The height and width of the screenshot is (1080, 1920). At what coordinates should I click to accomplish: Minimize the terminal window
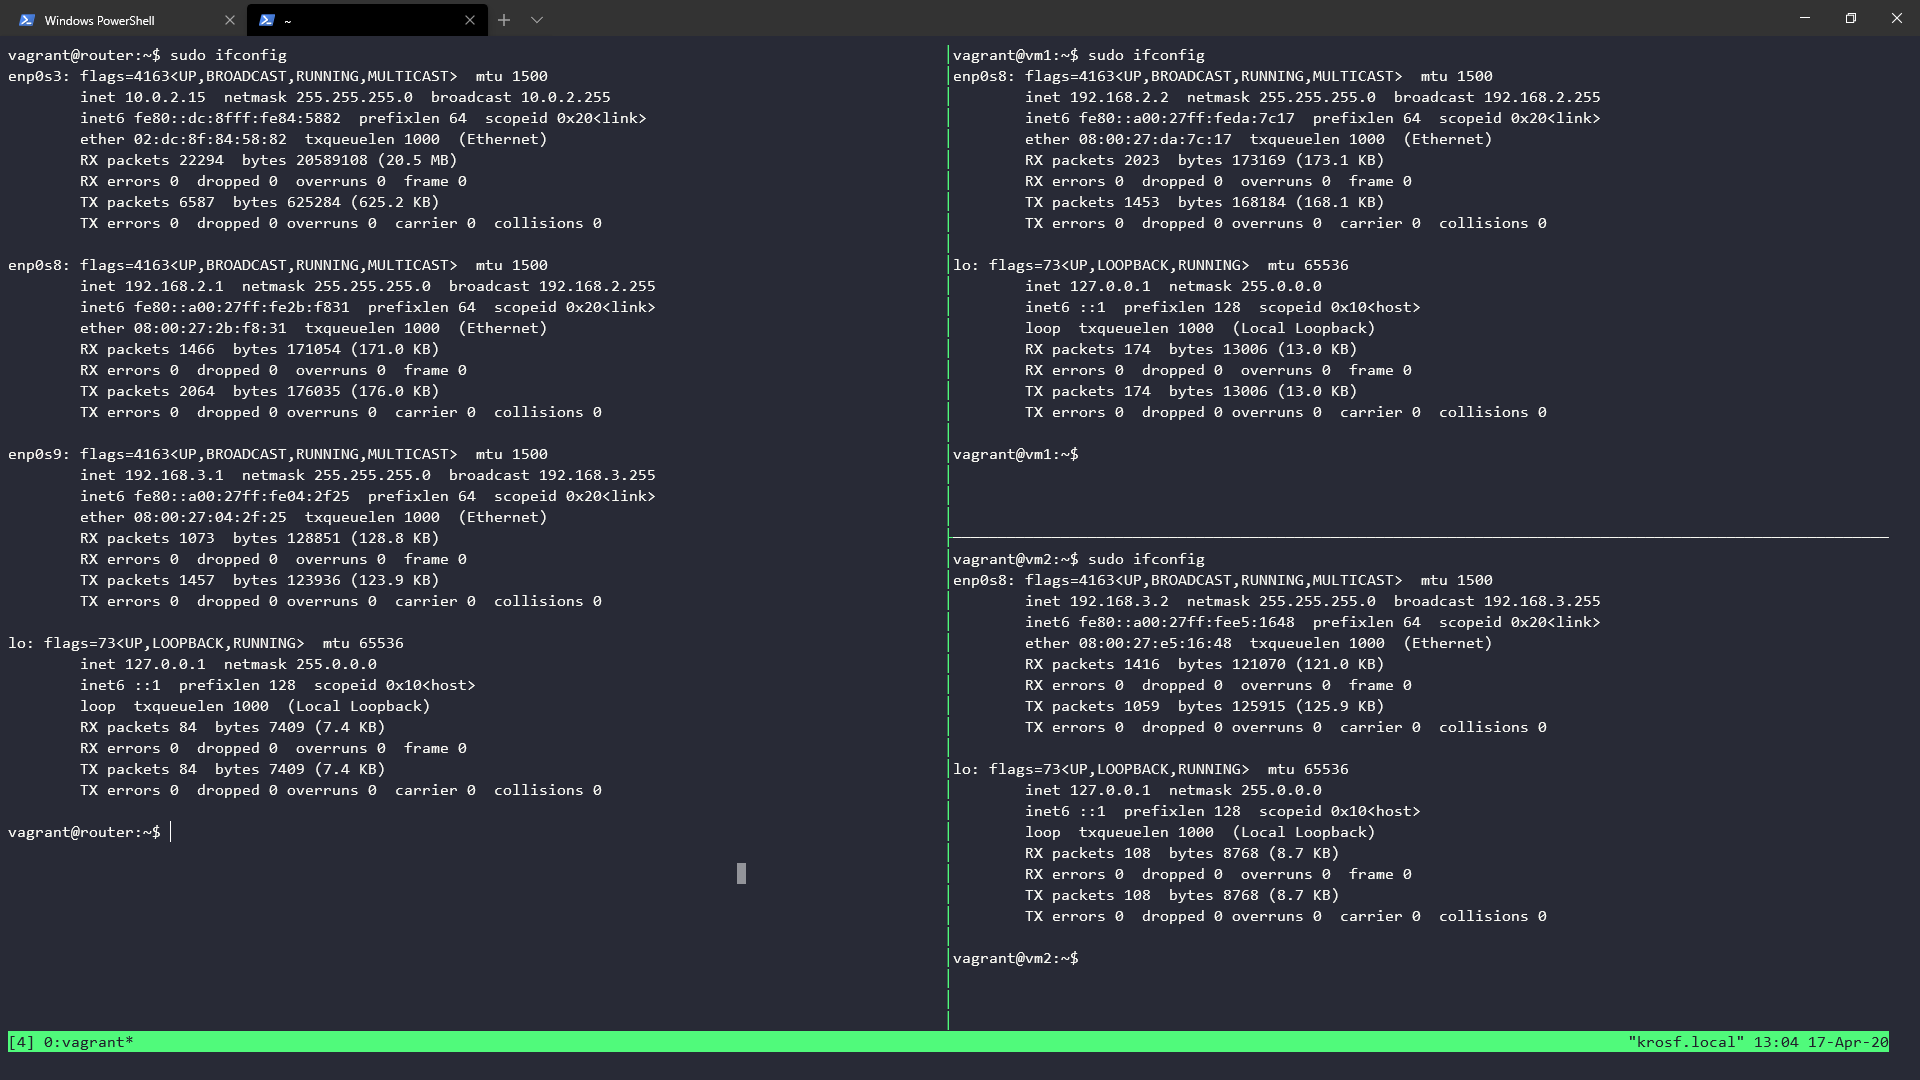coord(1805,18)
